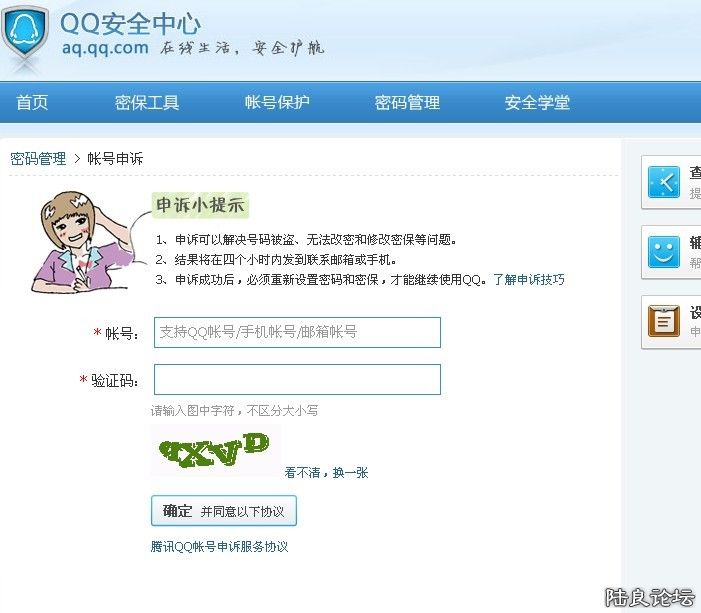Click the aq.qq.com site address text
701x613 pixels.
tap(106, 47)
